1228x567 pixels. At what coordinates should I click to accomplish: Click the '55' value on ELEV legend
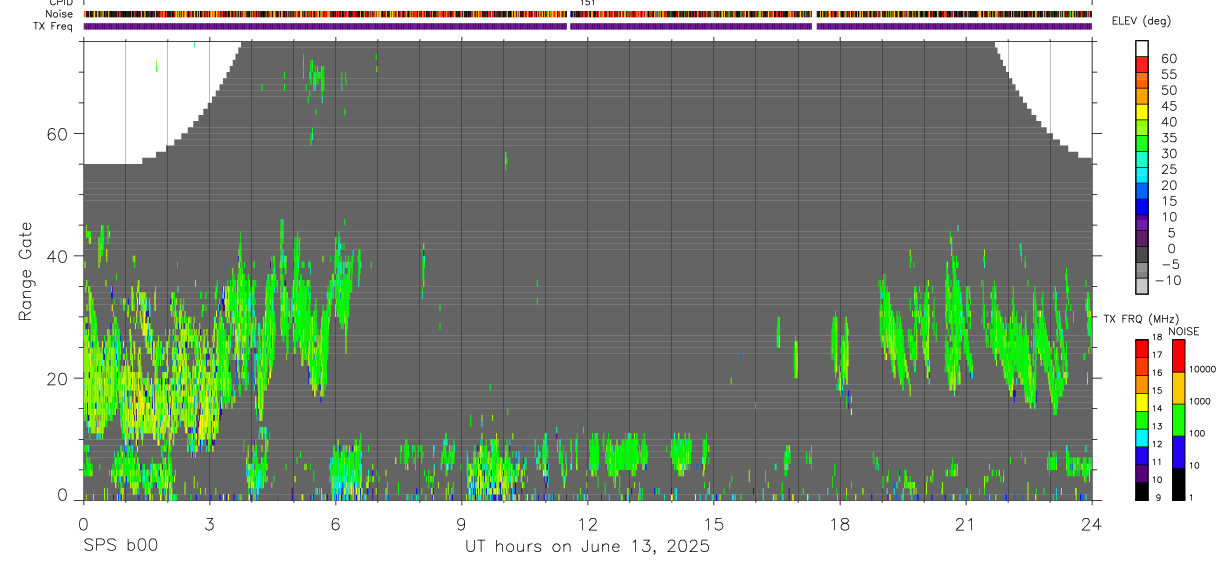[1169, 74]
